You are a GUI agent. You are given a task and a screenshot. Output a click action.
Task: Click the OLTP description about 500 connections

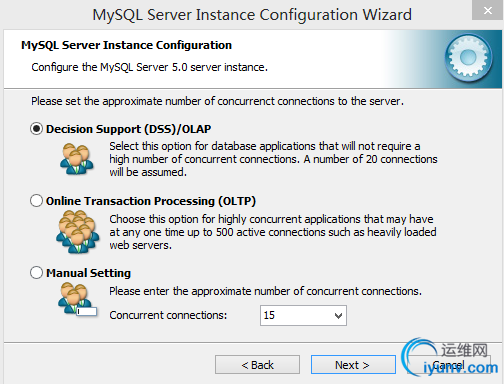273,232
